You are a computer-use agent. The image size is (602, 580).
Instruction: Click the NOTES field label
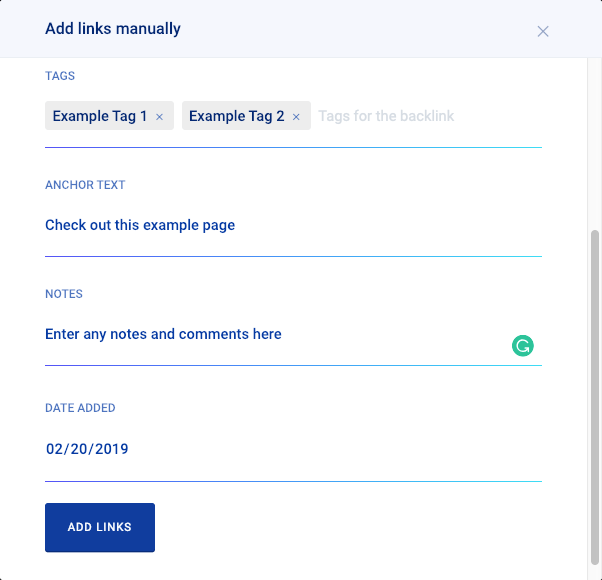[x=64, y=294]
